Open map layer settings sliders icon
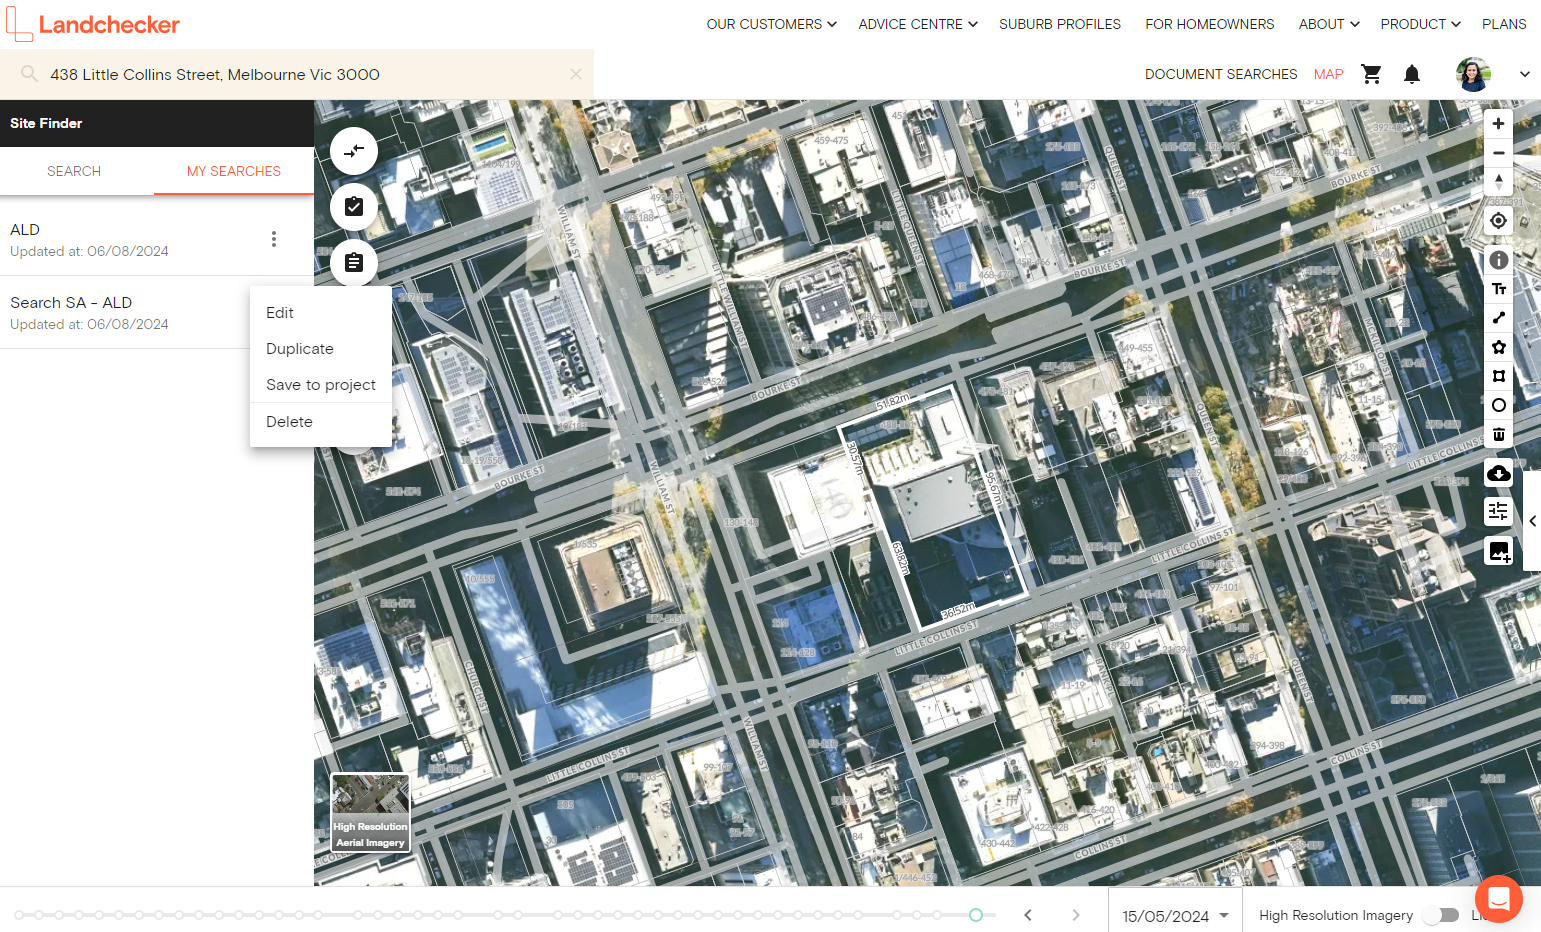The width and height of the screenshot is (1541, 932). [1498, 511]
